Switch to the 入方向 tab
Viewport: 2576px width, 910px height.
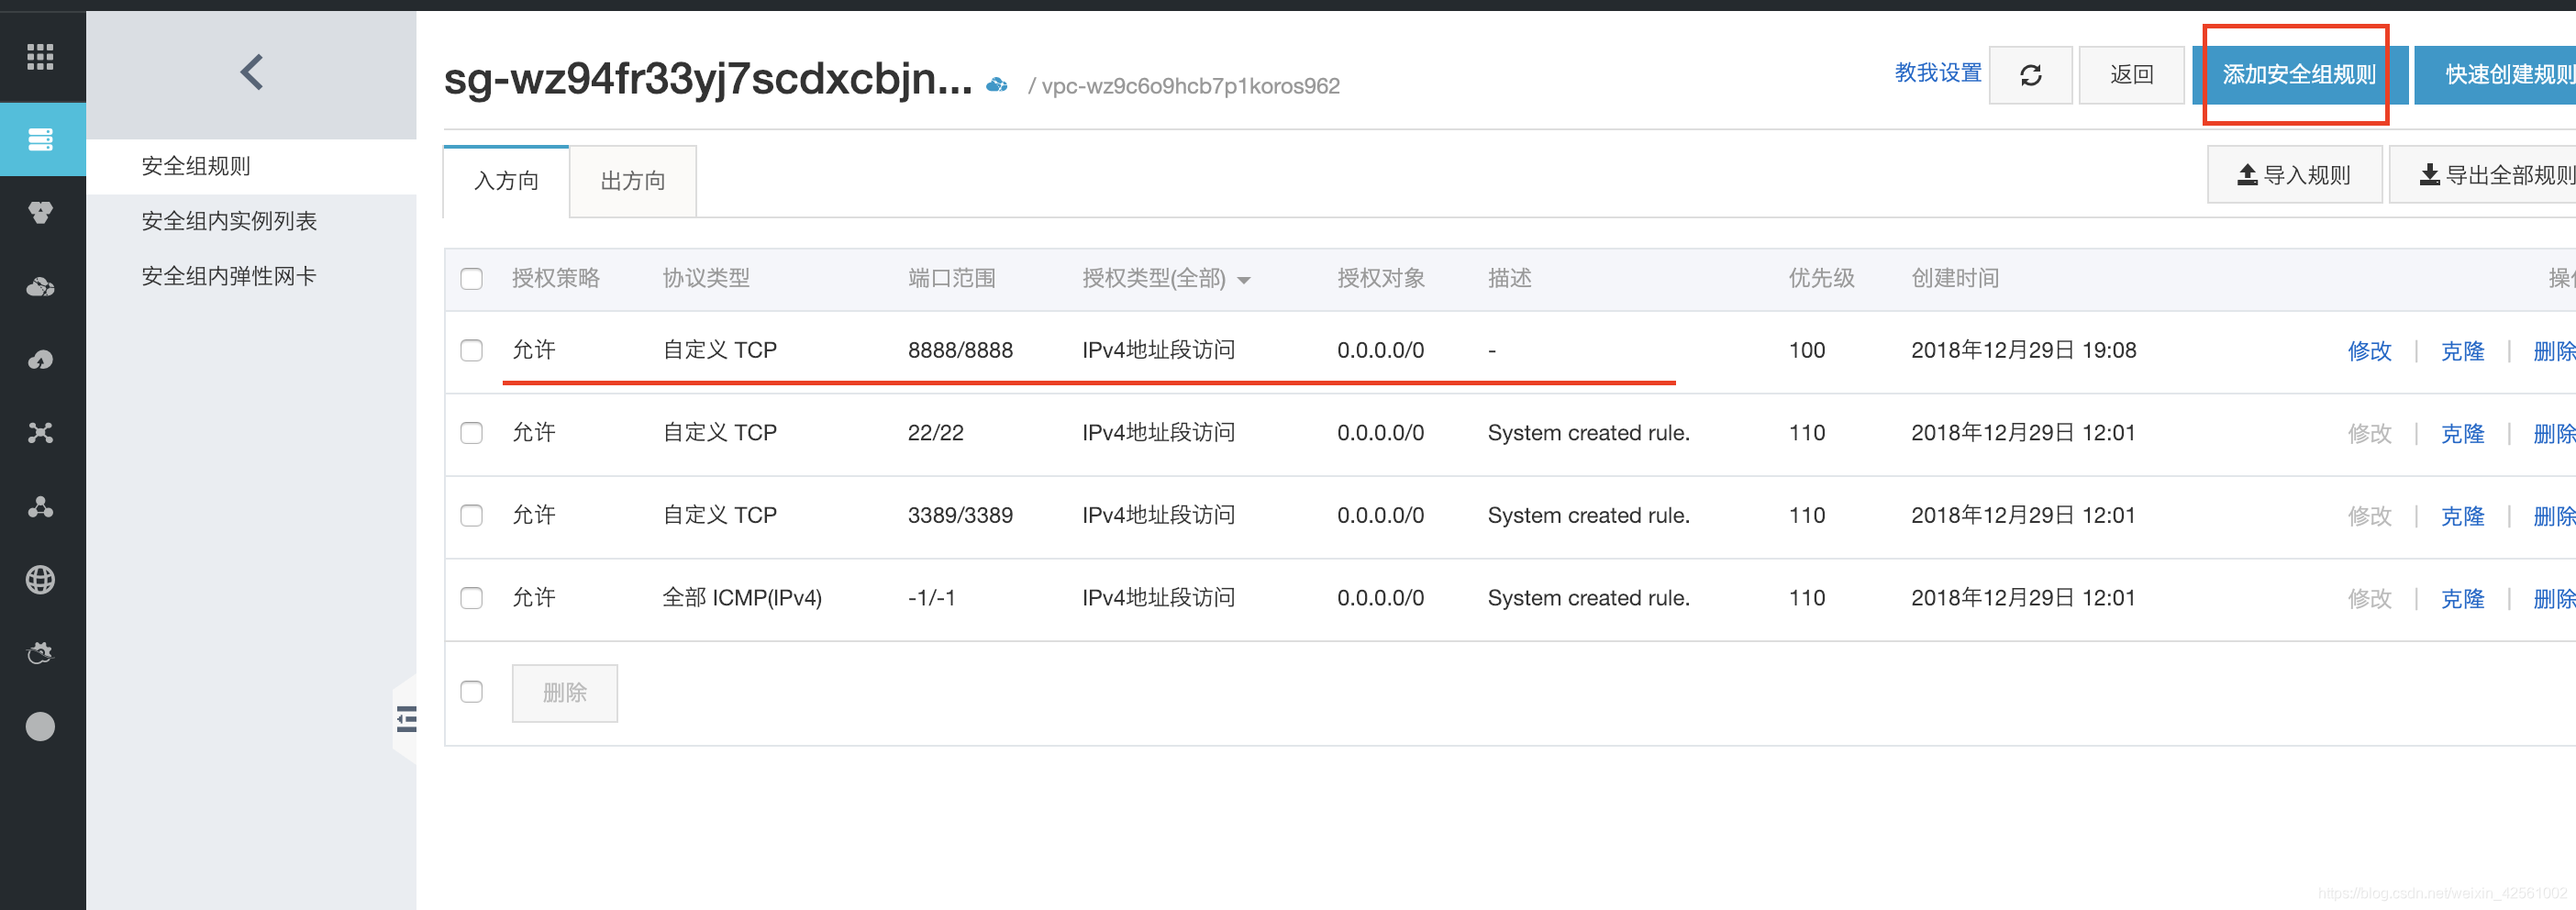[506, 181]
